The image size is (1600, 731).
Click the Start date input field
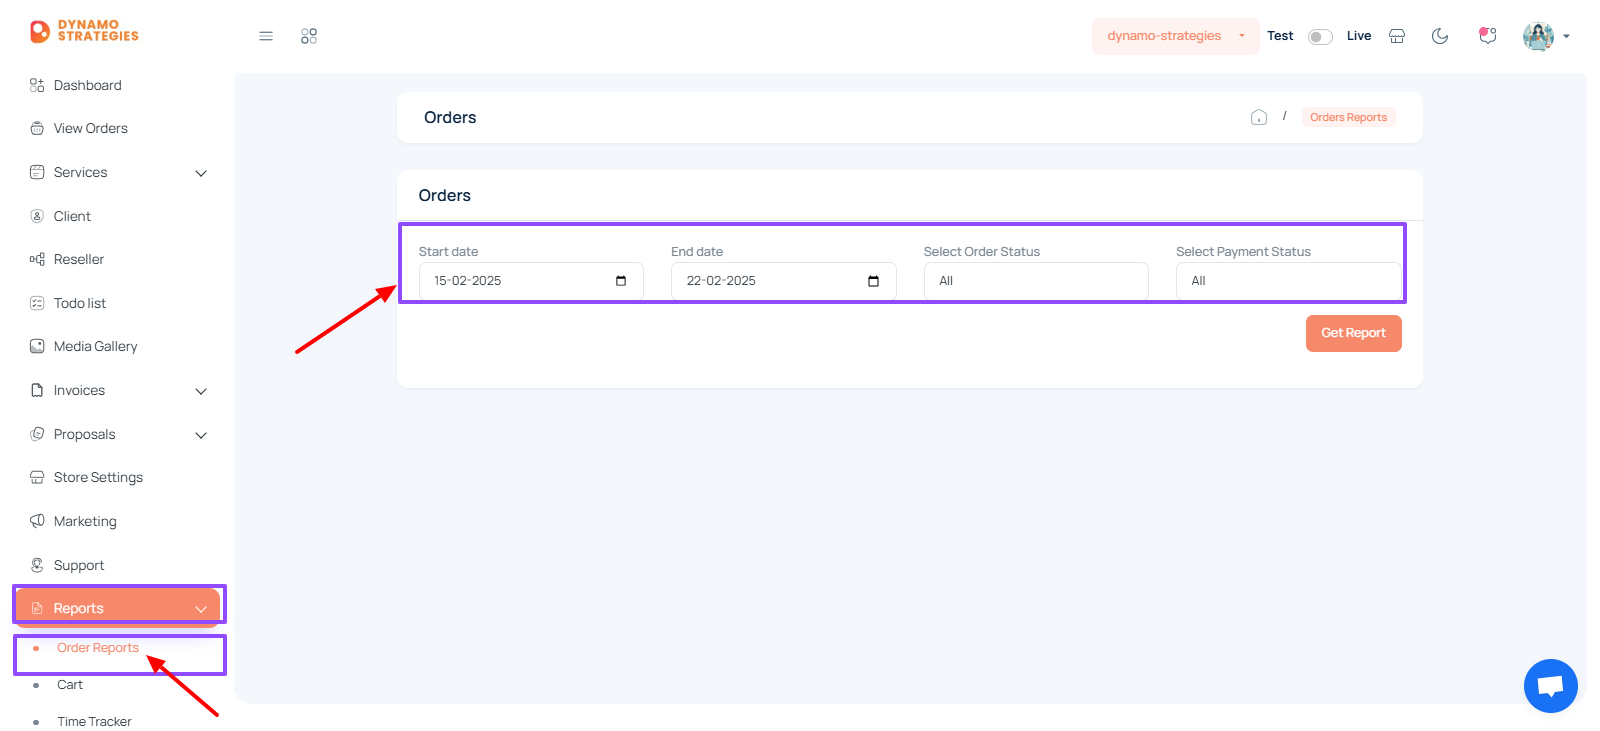tap(531, 281)
